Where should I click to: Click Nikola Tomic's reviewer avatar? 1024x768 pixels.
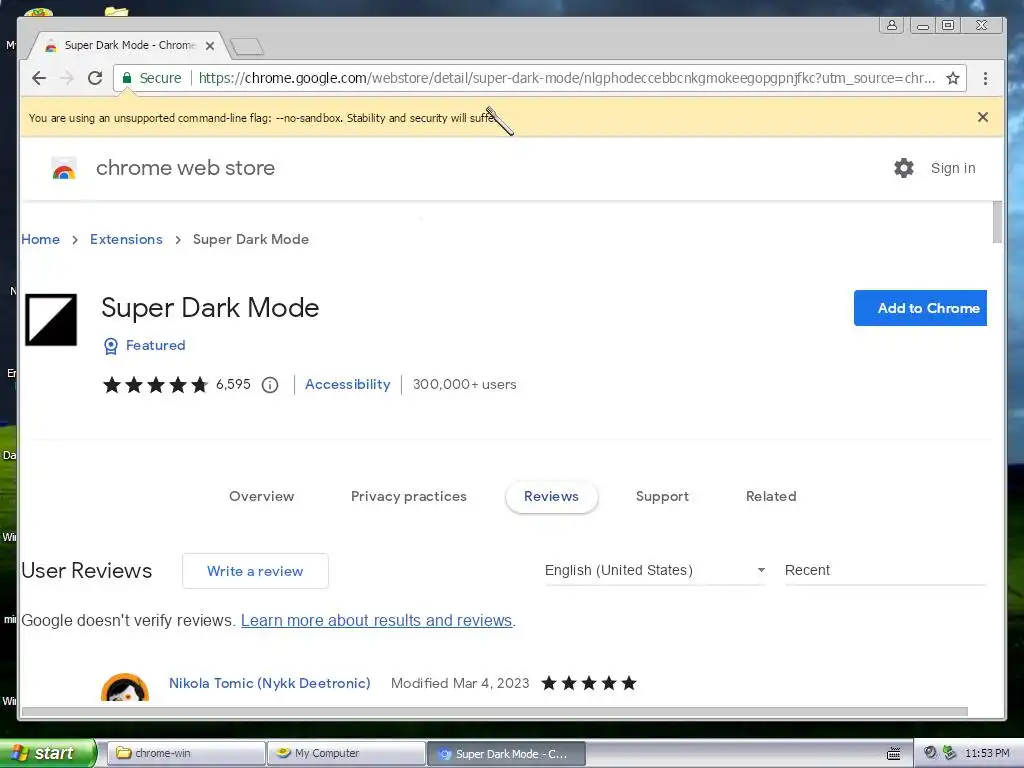[x=125, y=688]
